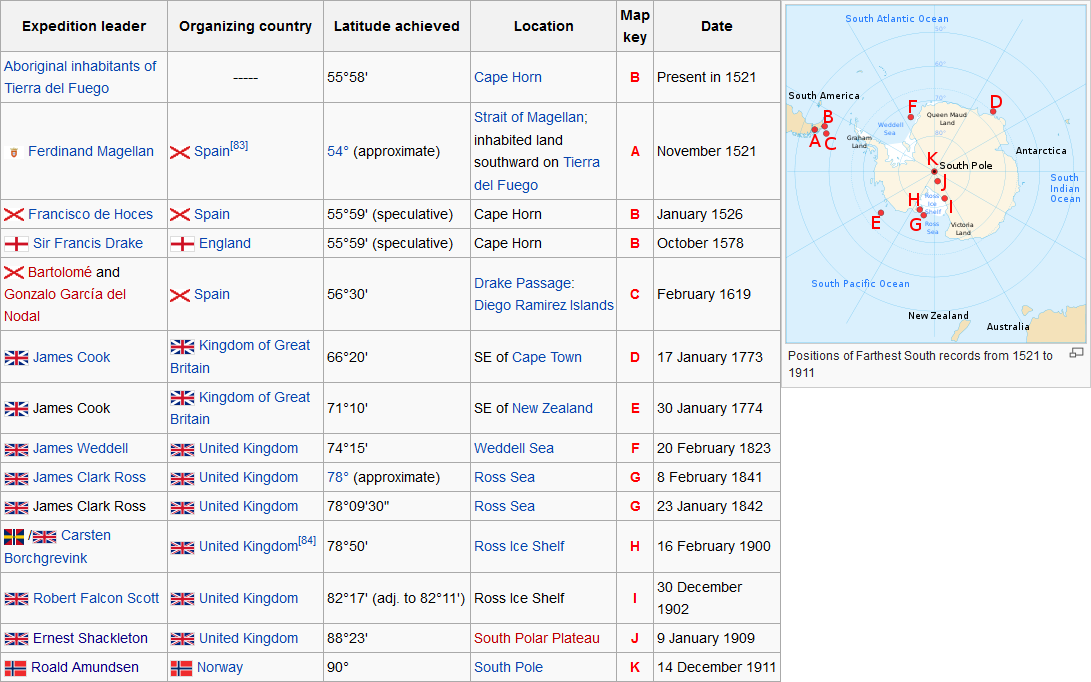
Task: Open the Antarctica Farthest South map image
Action: pyautogui.click(x=935, y=173)
